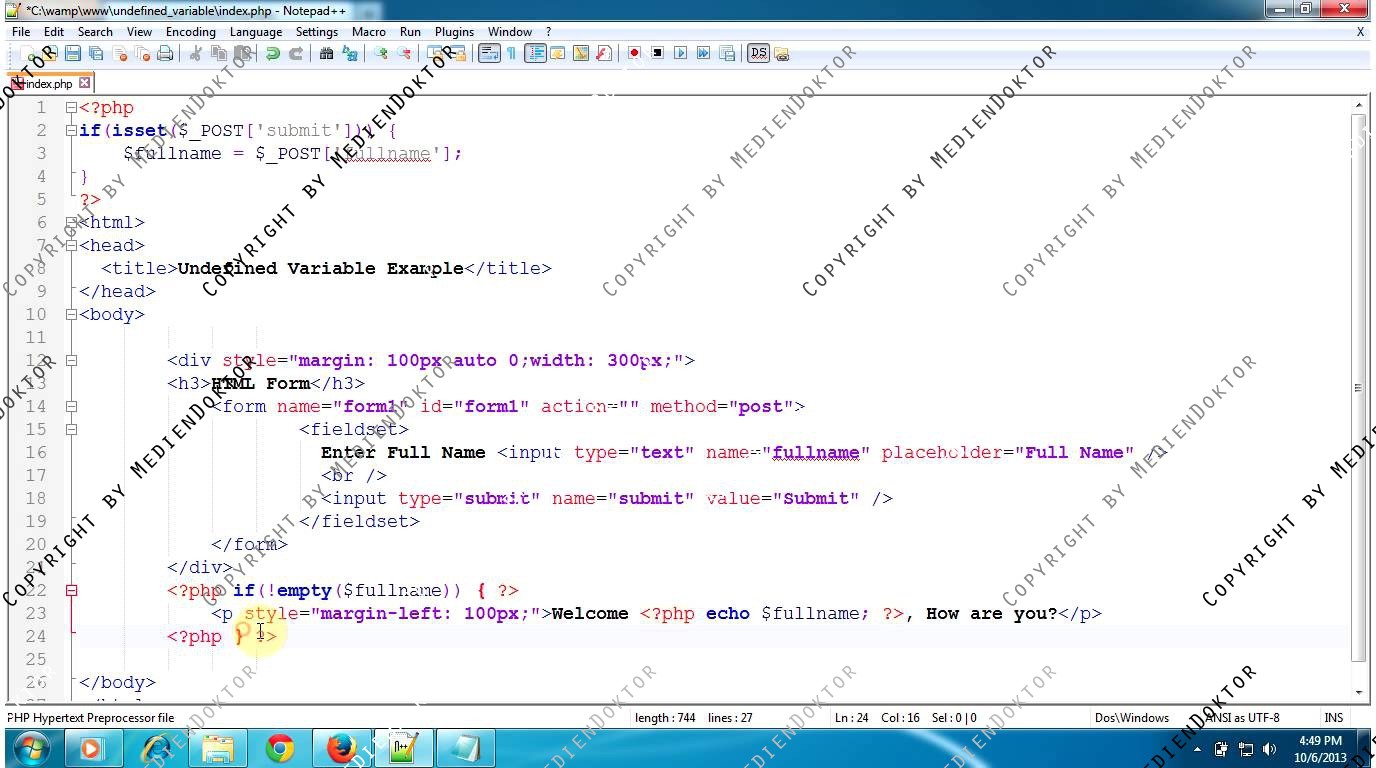This screenshot has width=1376, height=768.
Task: Open the Windows Start button
Action: pos(32,748)
